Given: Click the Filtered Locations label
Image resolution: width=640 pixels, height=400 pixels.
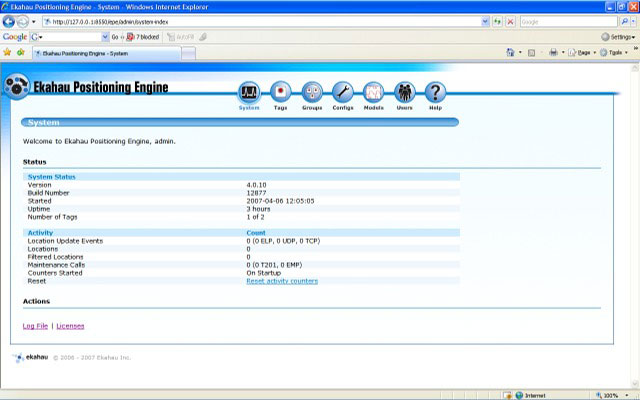Looking at the screenshot, I should pyautogui.click(x=56, y=257).
